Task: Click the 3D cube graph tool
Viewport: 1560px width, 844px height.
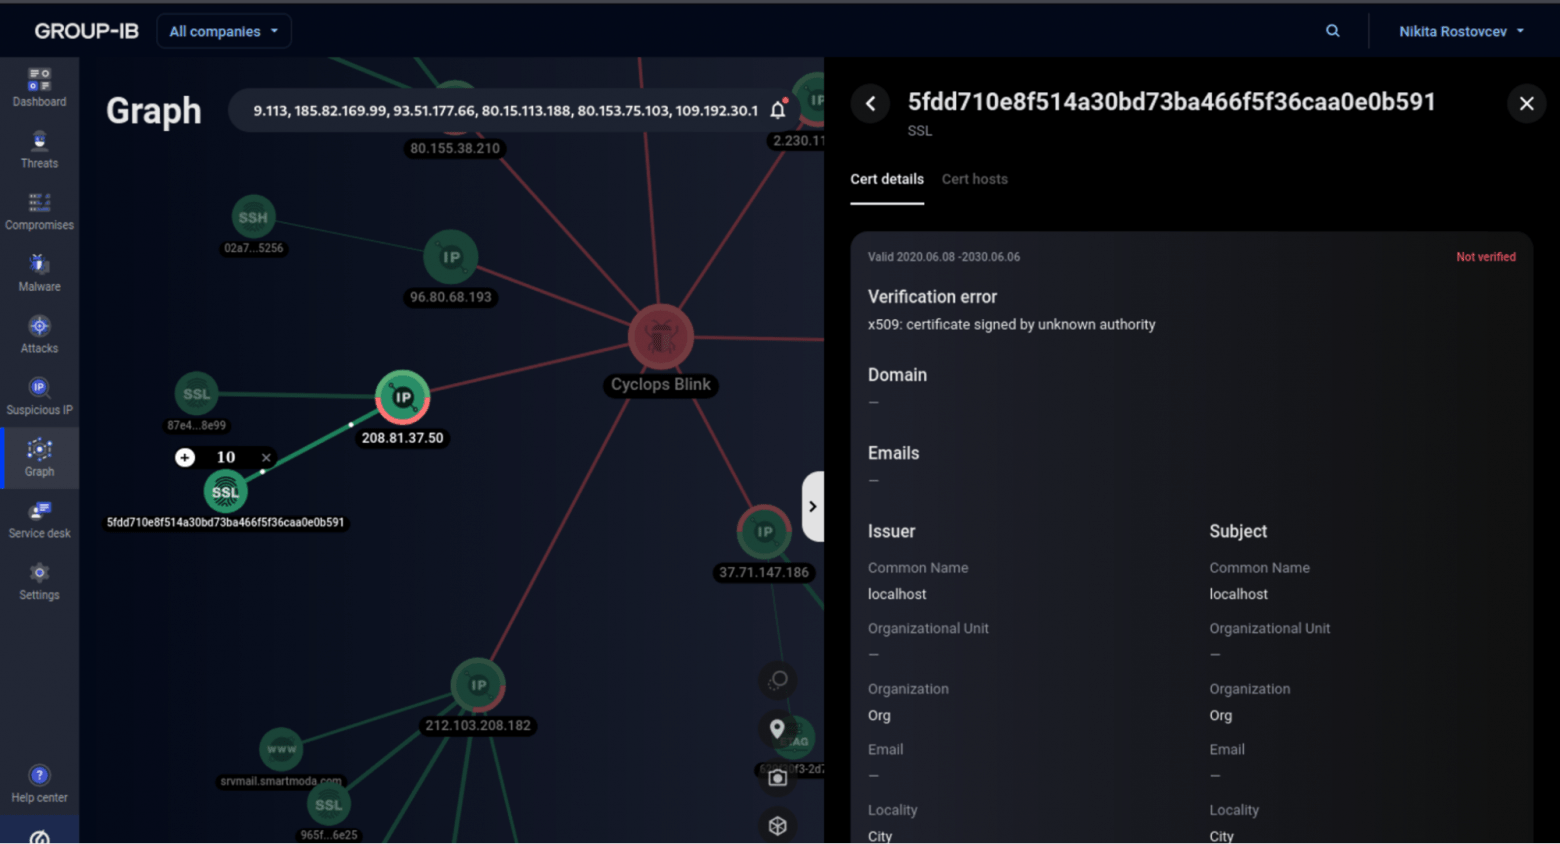Action: (778, 826)
